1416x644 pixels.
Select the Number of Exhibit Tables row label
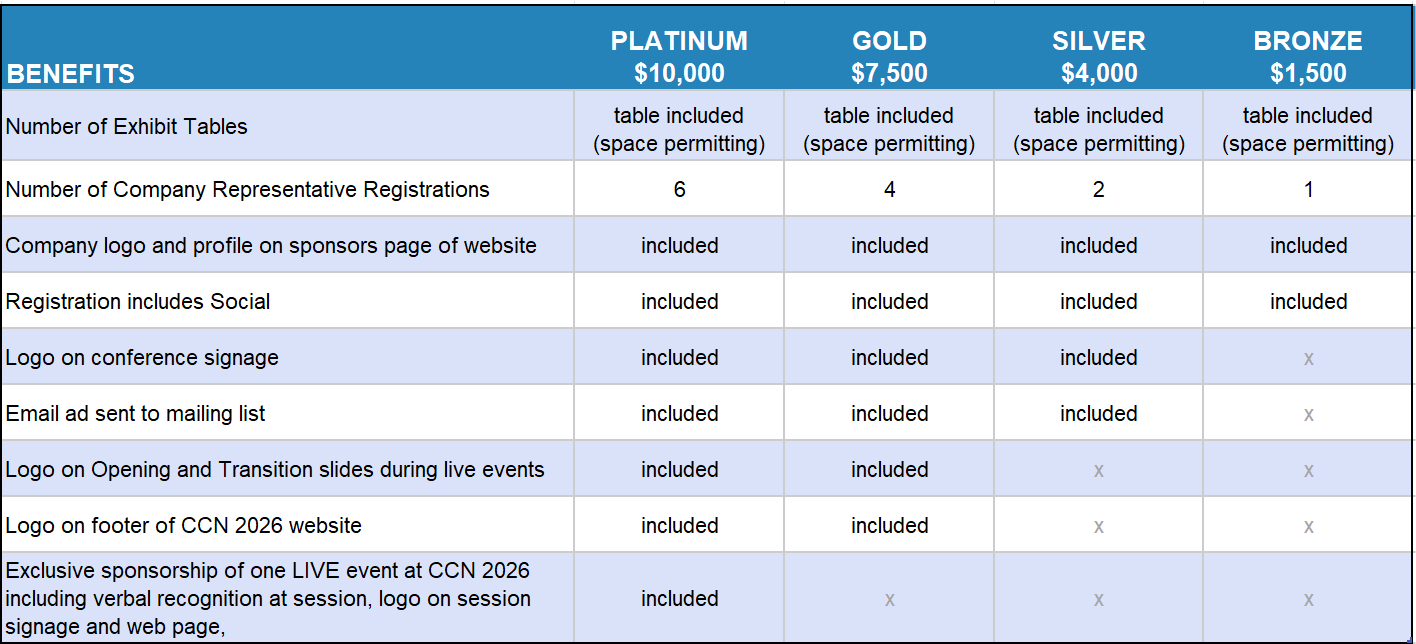(127, 127)
